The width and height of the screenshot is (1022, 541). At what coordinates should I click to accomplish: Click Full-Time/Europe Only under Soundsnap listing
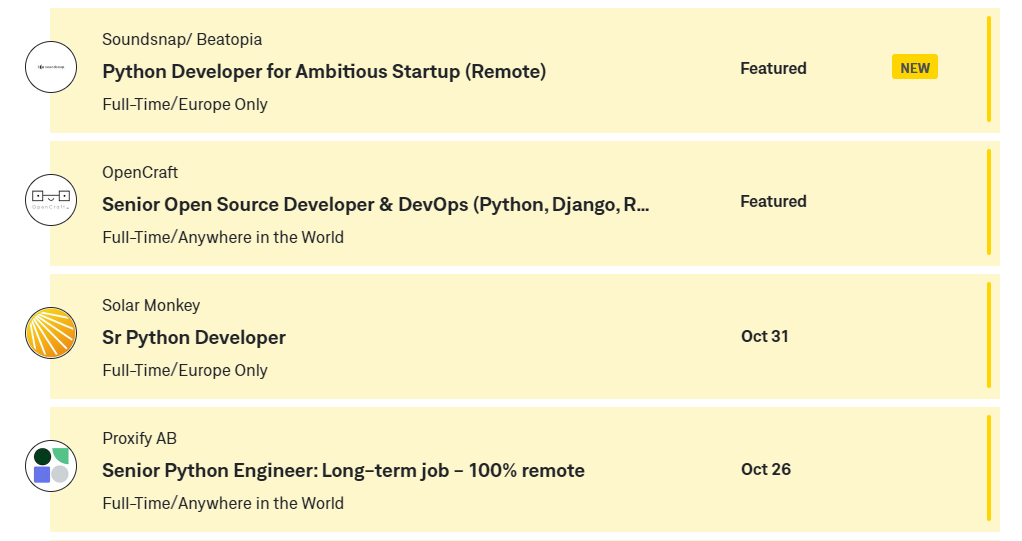pyautogui.click(x=184, y=104)
